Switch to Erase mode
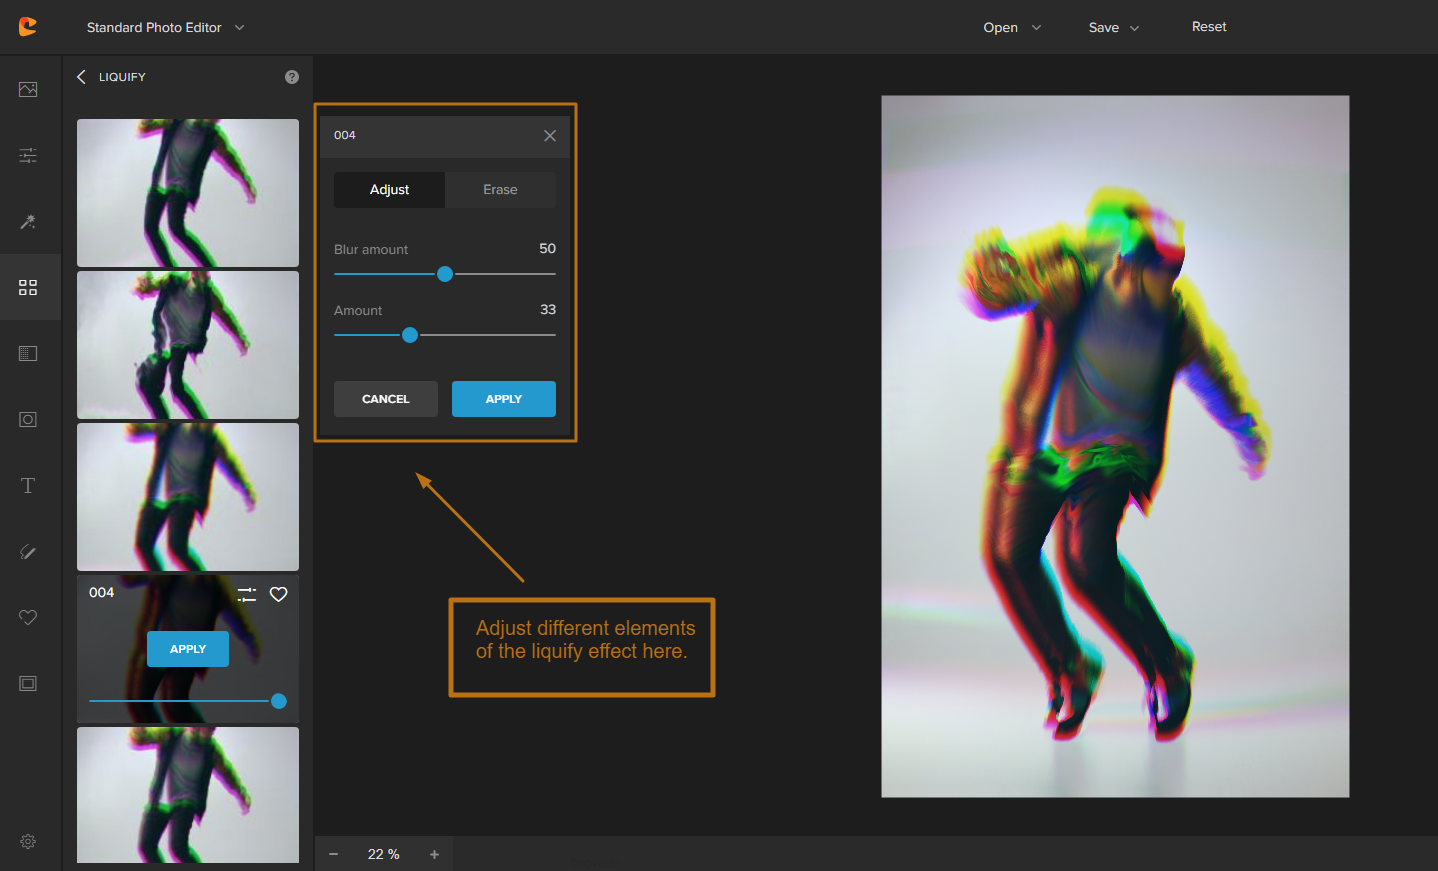This screenshot has height=871, width=1438. pos(500,190)
